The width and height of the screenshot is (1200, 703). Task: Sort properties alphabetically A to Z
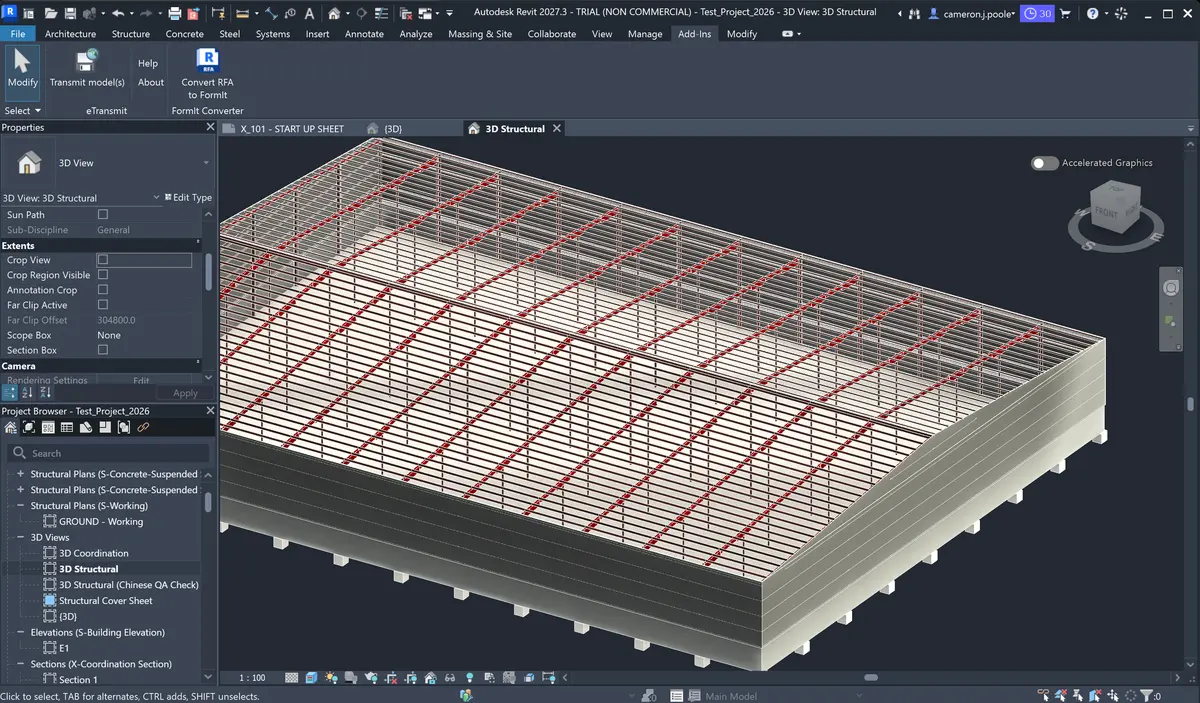[28, 393]
